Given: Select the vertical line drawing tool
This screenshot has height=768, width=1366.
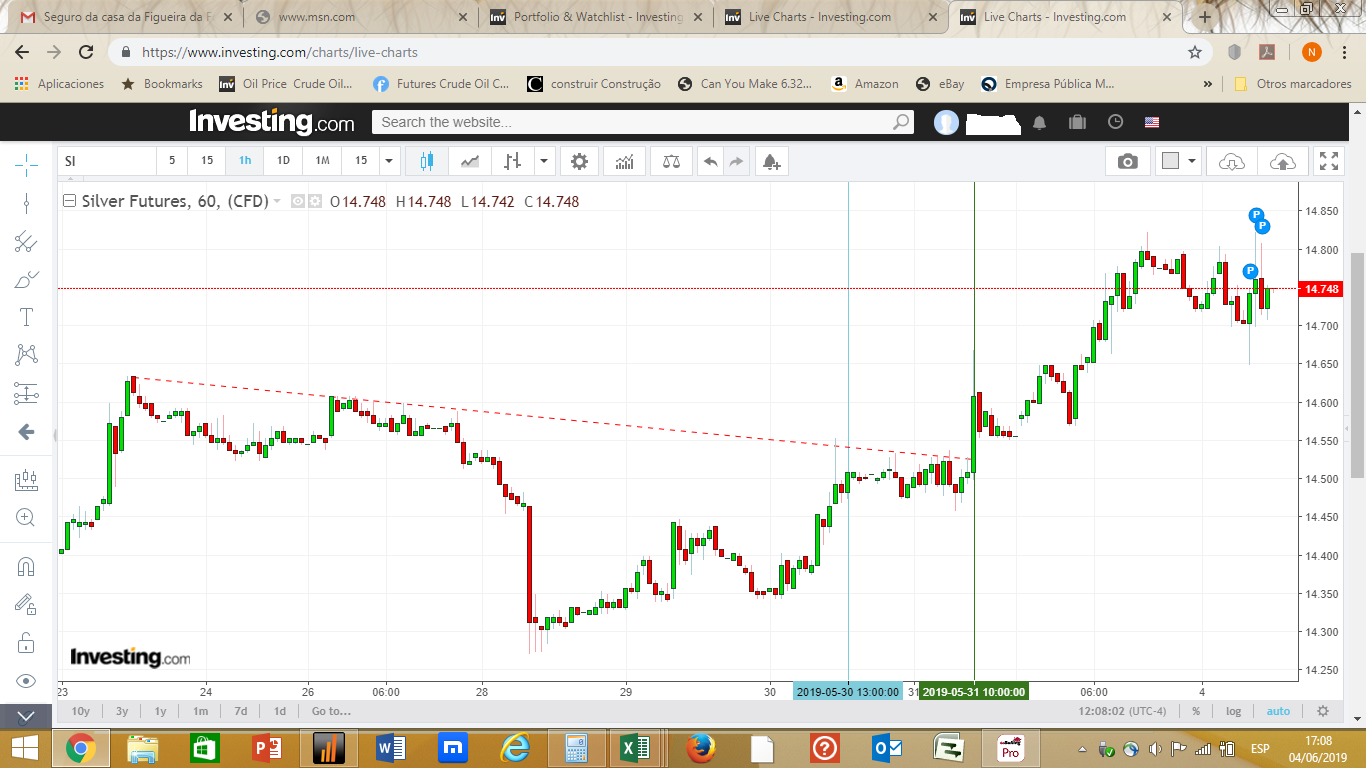Looking at the screenshot, I should click(x=26, y=203).
